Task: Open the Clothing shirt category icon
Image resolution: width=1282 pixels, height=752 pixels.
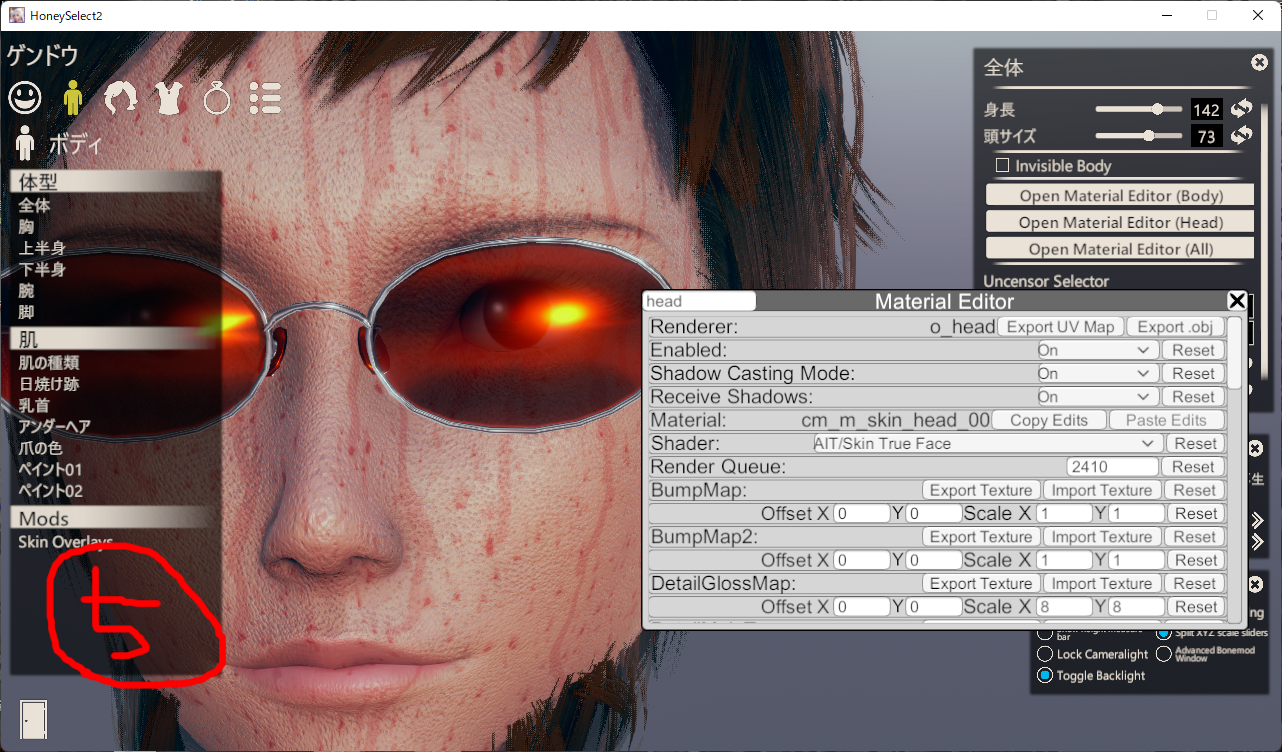Action: coord(169,97)
